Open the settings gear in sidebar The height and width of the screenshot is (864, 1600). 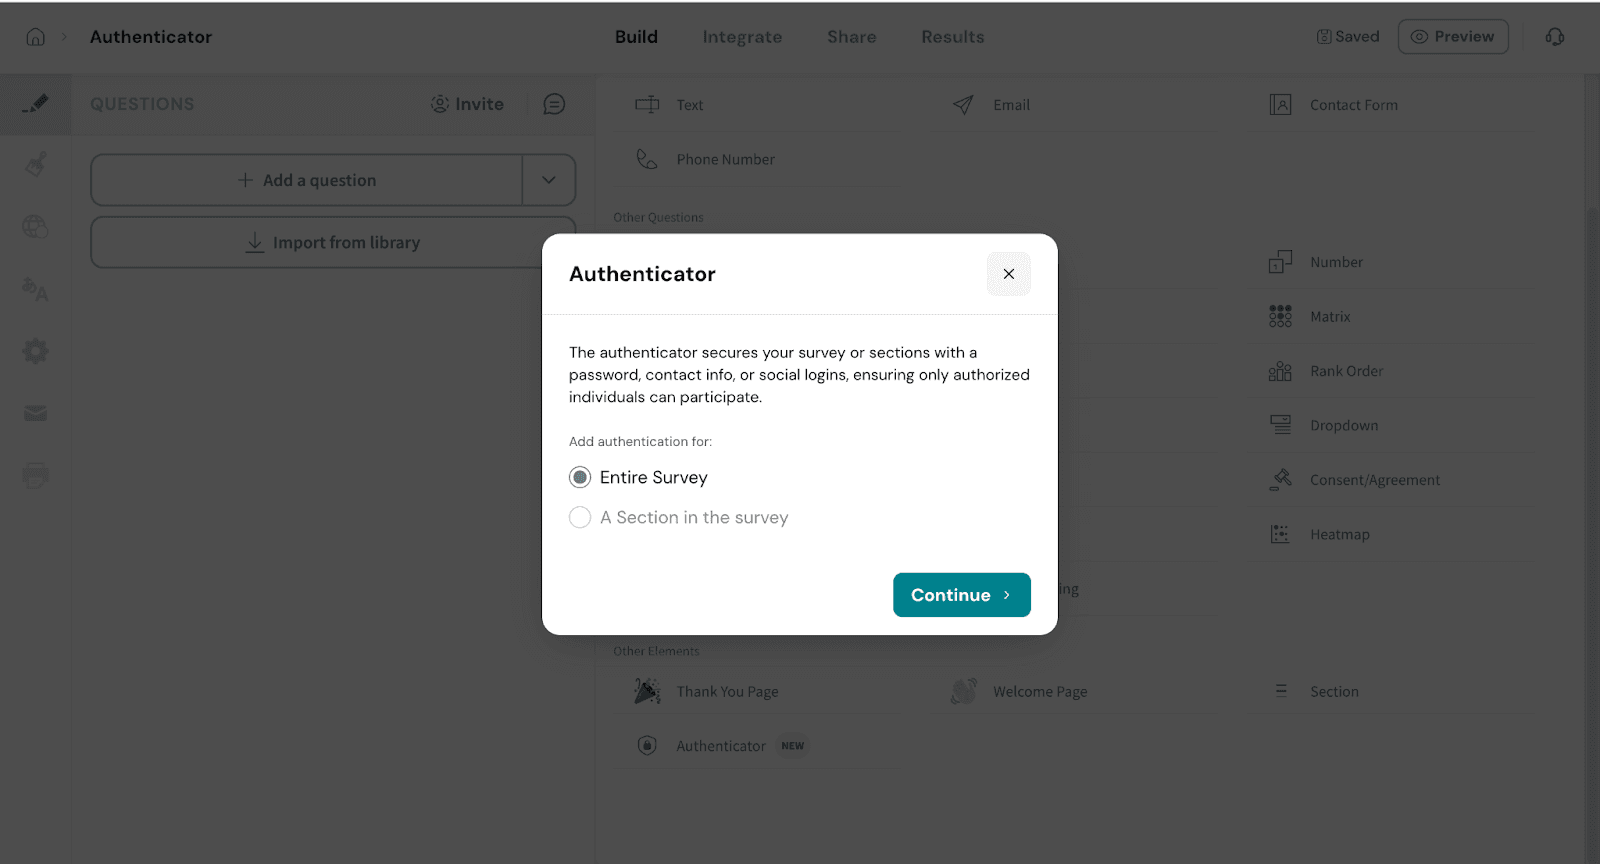coord(35,351)
